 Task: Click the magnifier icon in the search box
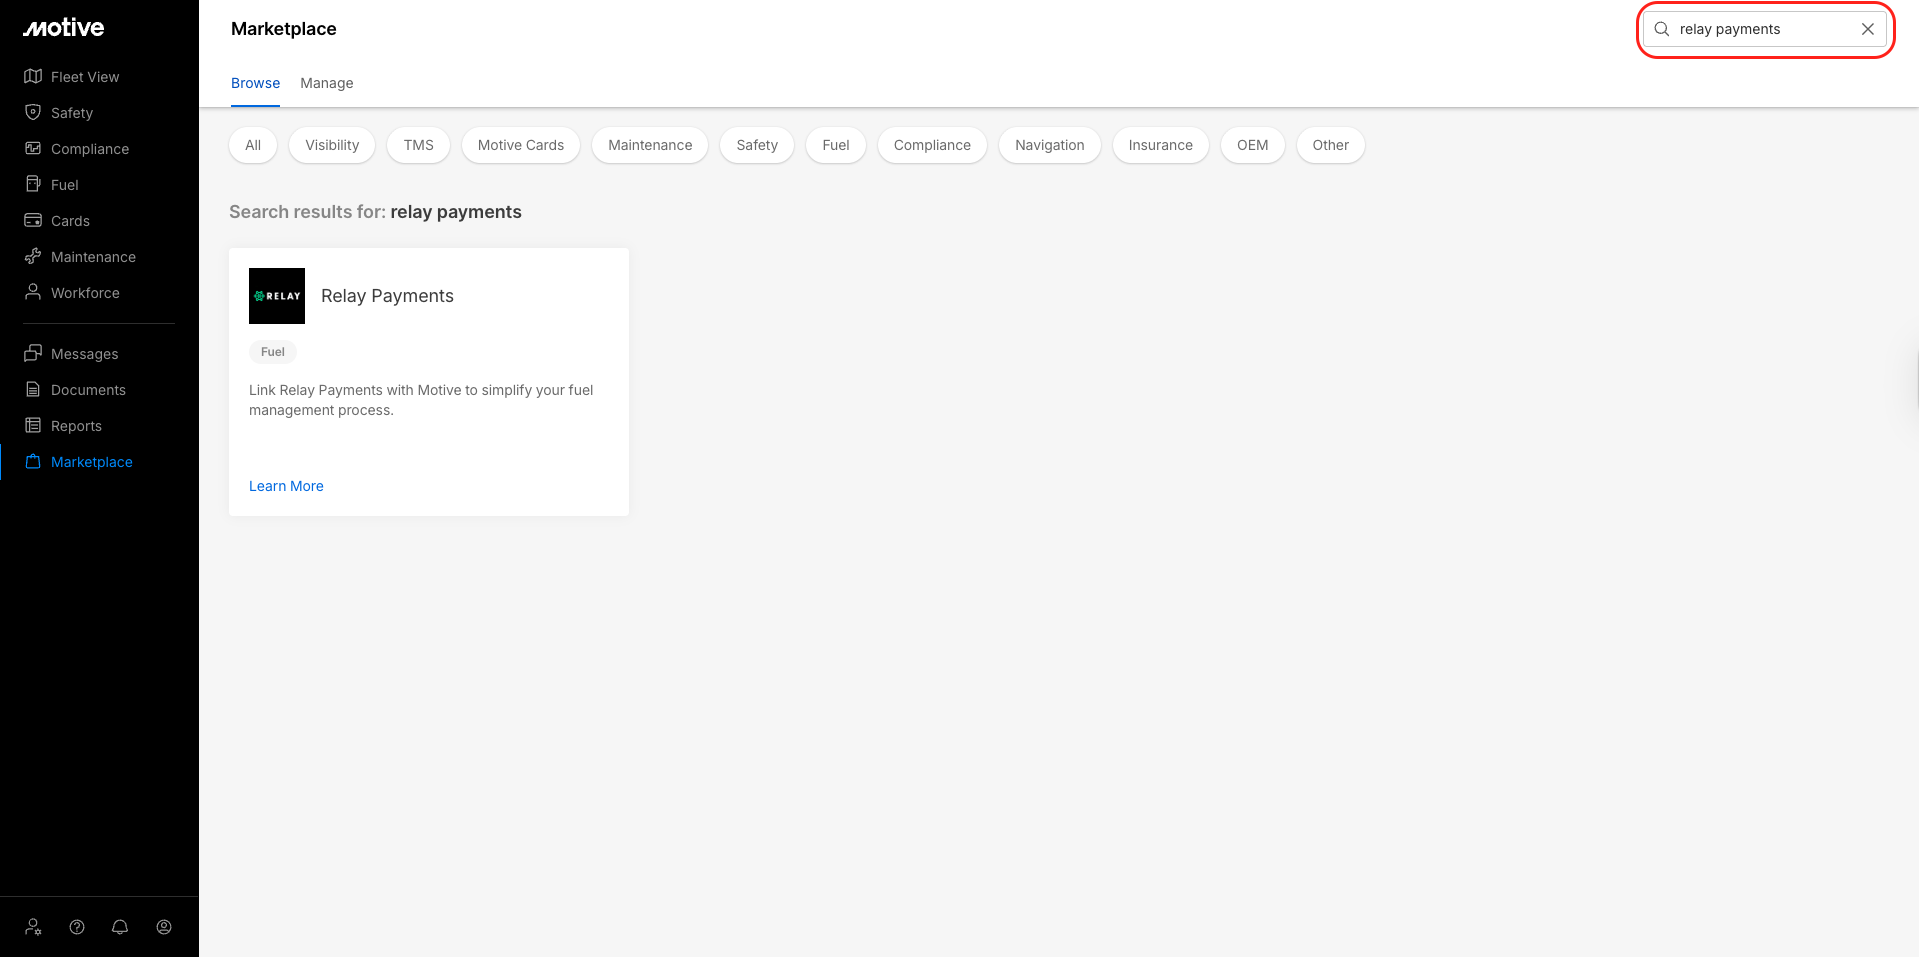pyautogui.click(x=1662, y=29)
